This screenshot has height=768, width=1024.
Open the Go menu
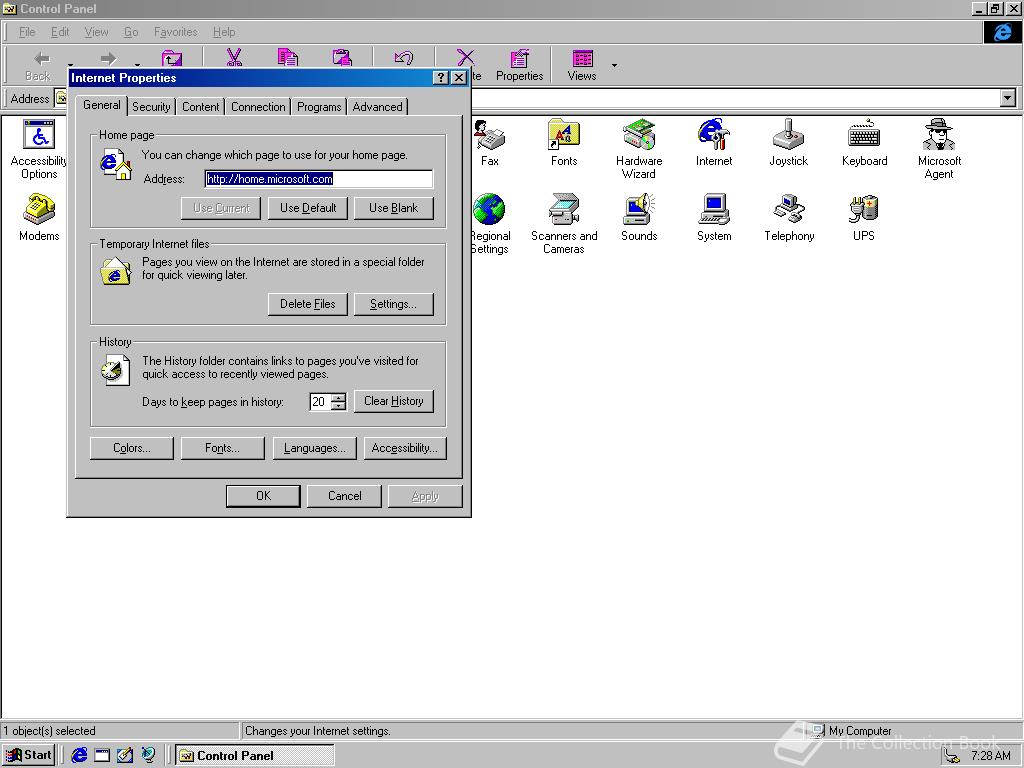point(131,32)
